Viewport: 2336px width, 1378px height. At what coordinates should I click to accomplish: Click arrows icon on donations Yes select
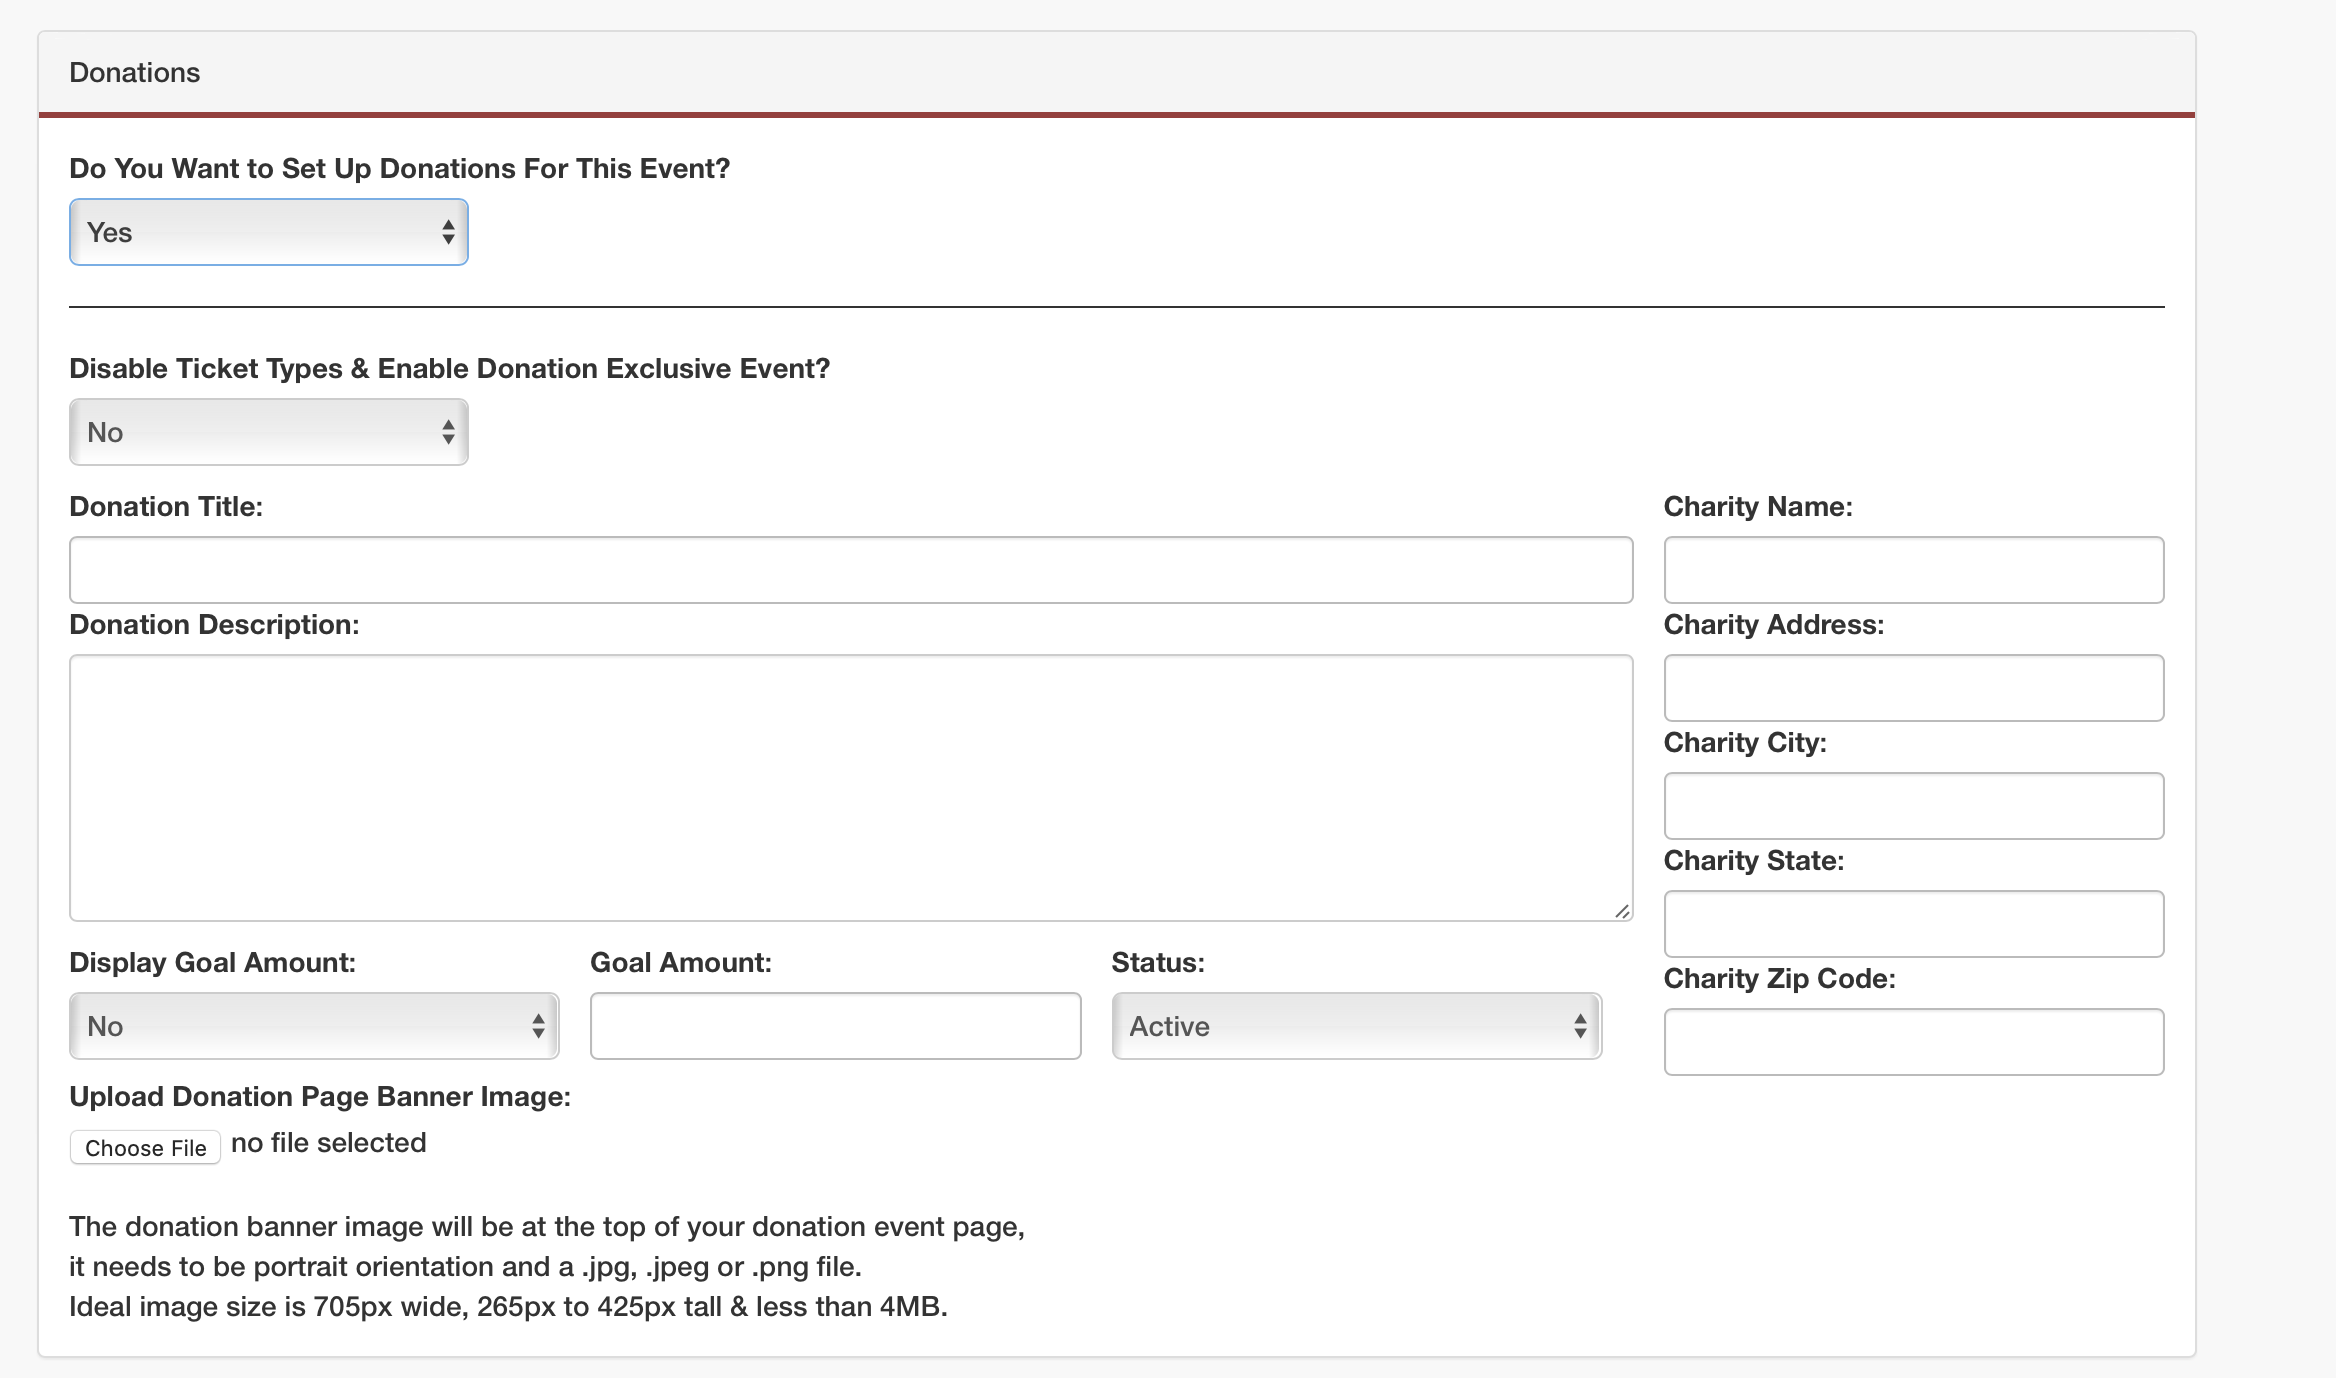point(448,232)
